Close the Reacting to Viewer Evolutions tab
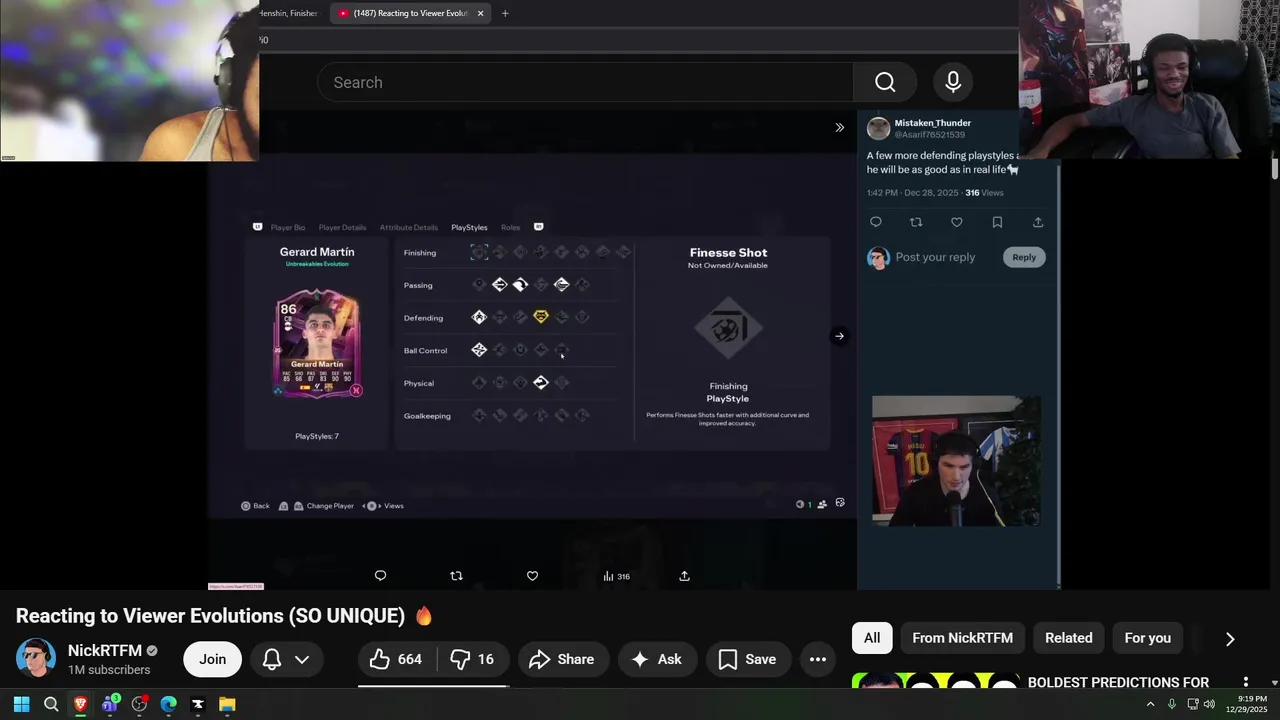 point(481,13)
